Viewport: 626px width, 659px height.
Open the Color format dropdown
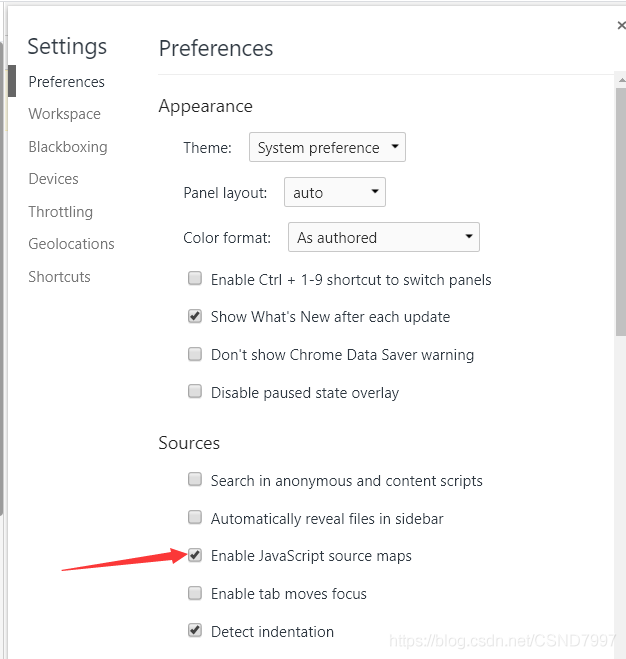[384, 237]
